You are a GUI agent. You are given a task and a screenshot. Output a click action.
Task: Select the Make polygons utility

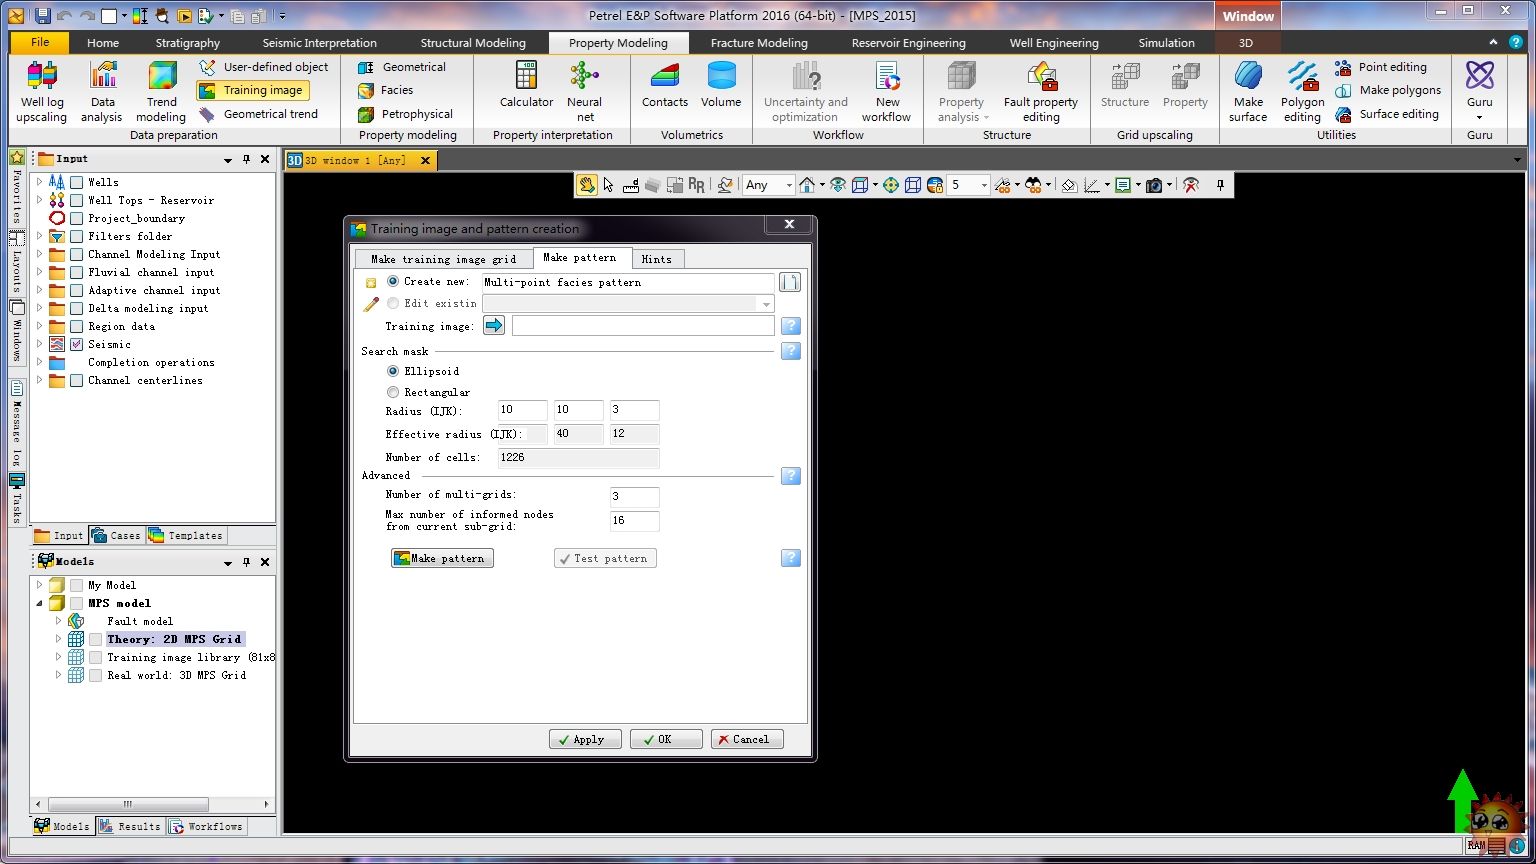(x=1388, y=90)
